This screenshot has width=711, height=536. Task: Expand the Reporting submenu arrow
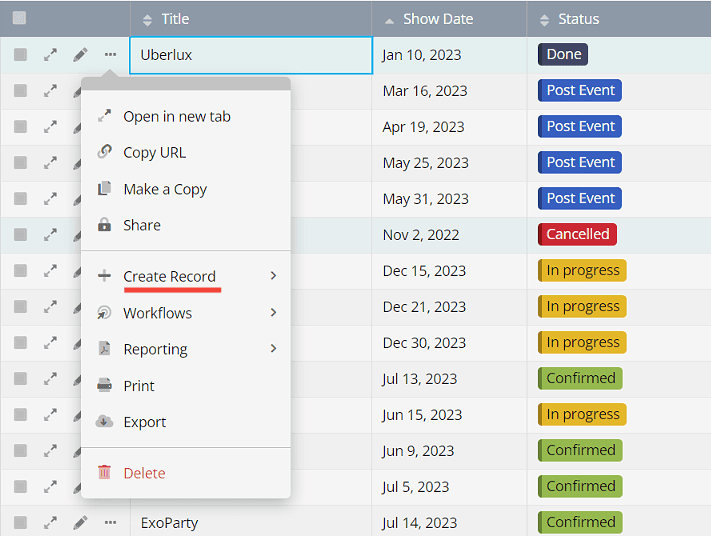[273, 349]
